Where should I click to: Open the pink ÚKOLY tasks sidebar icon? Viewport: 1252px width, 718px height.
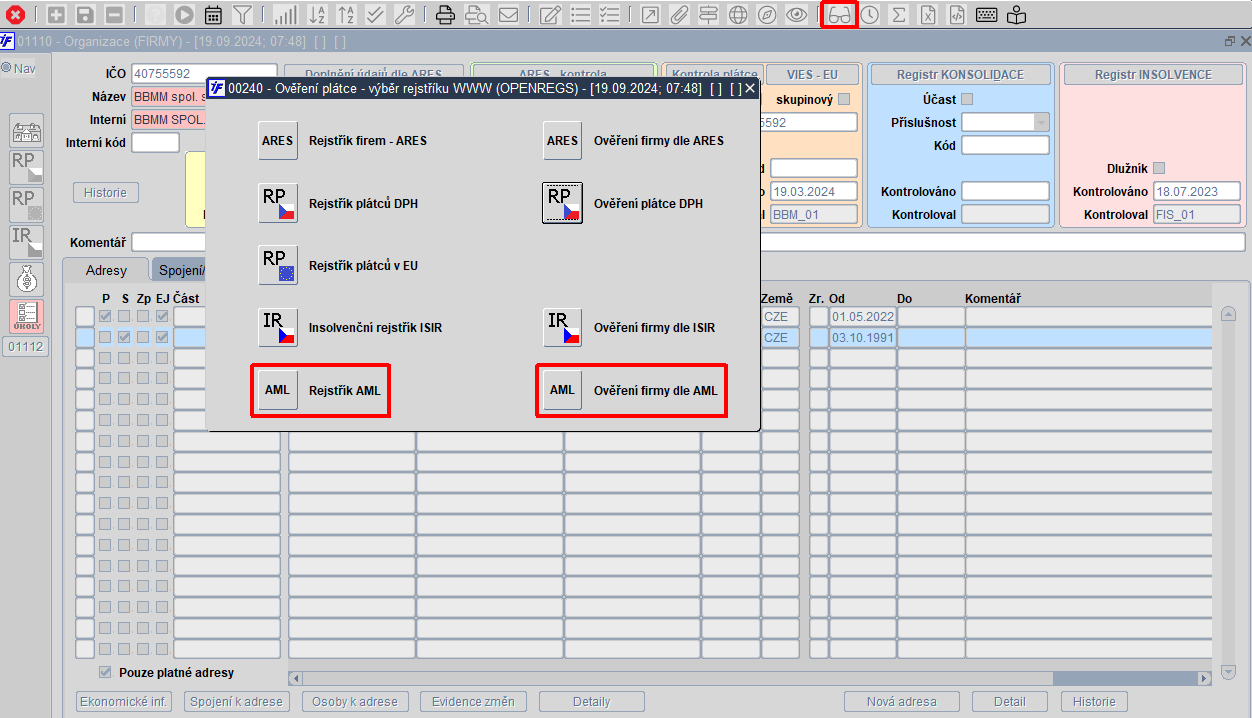pos(27,317)
